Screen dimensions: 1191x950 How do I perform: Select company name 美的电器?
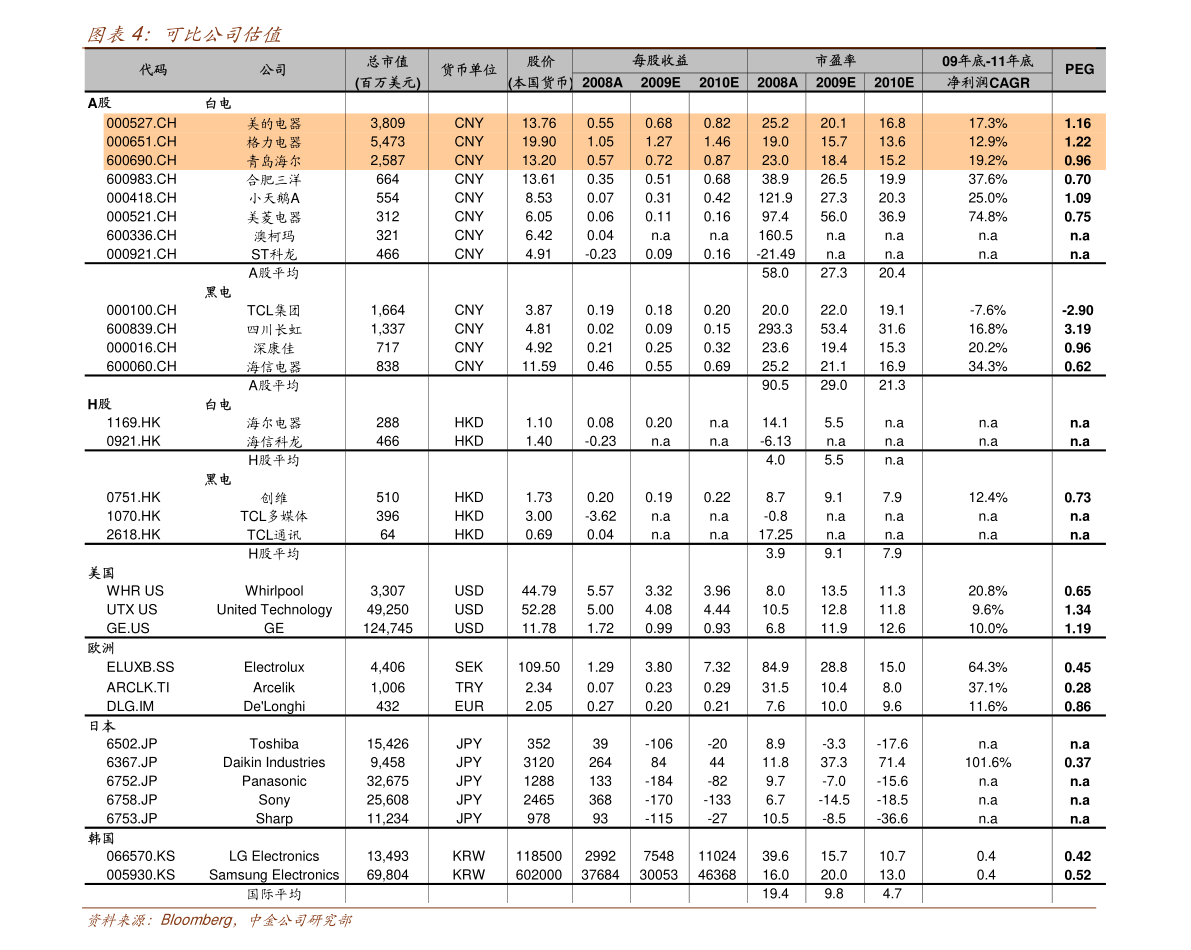tap(274, 124)
